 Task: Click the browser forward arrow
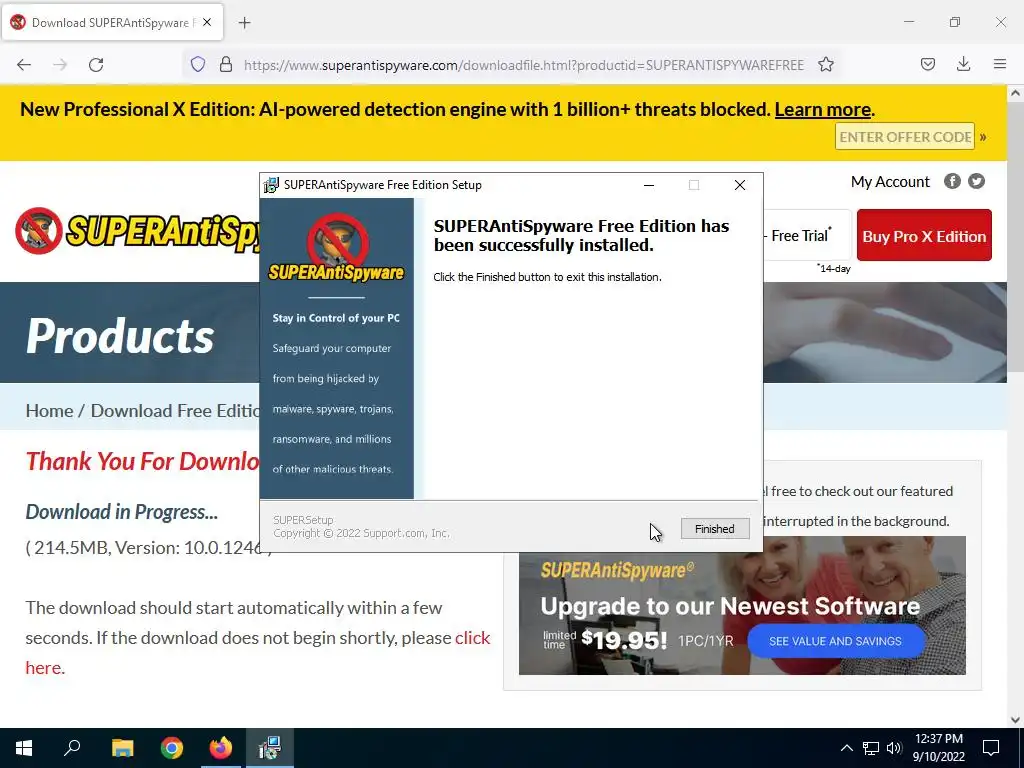(60, 65)
